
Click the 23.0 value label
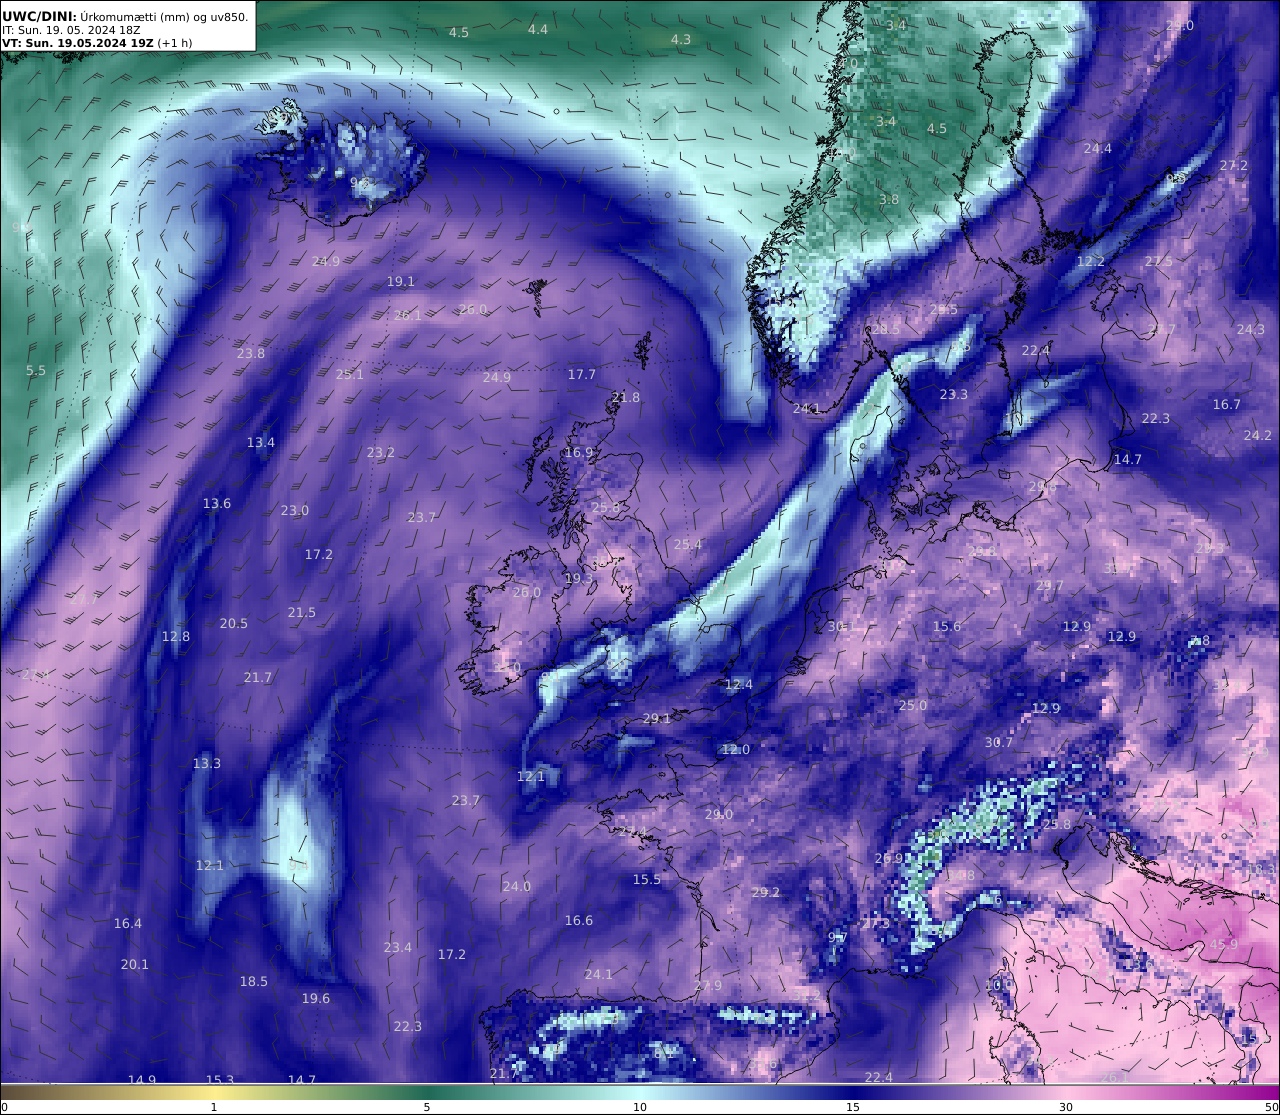coord(295,511)
